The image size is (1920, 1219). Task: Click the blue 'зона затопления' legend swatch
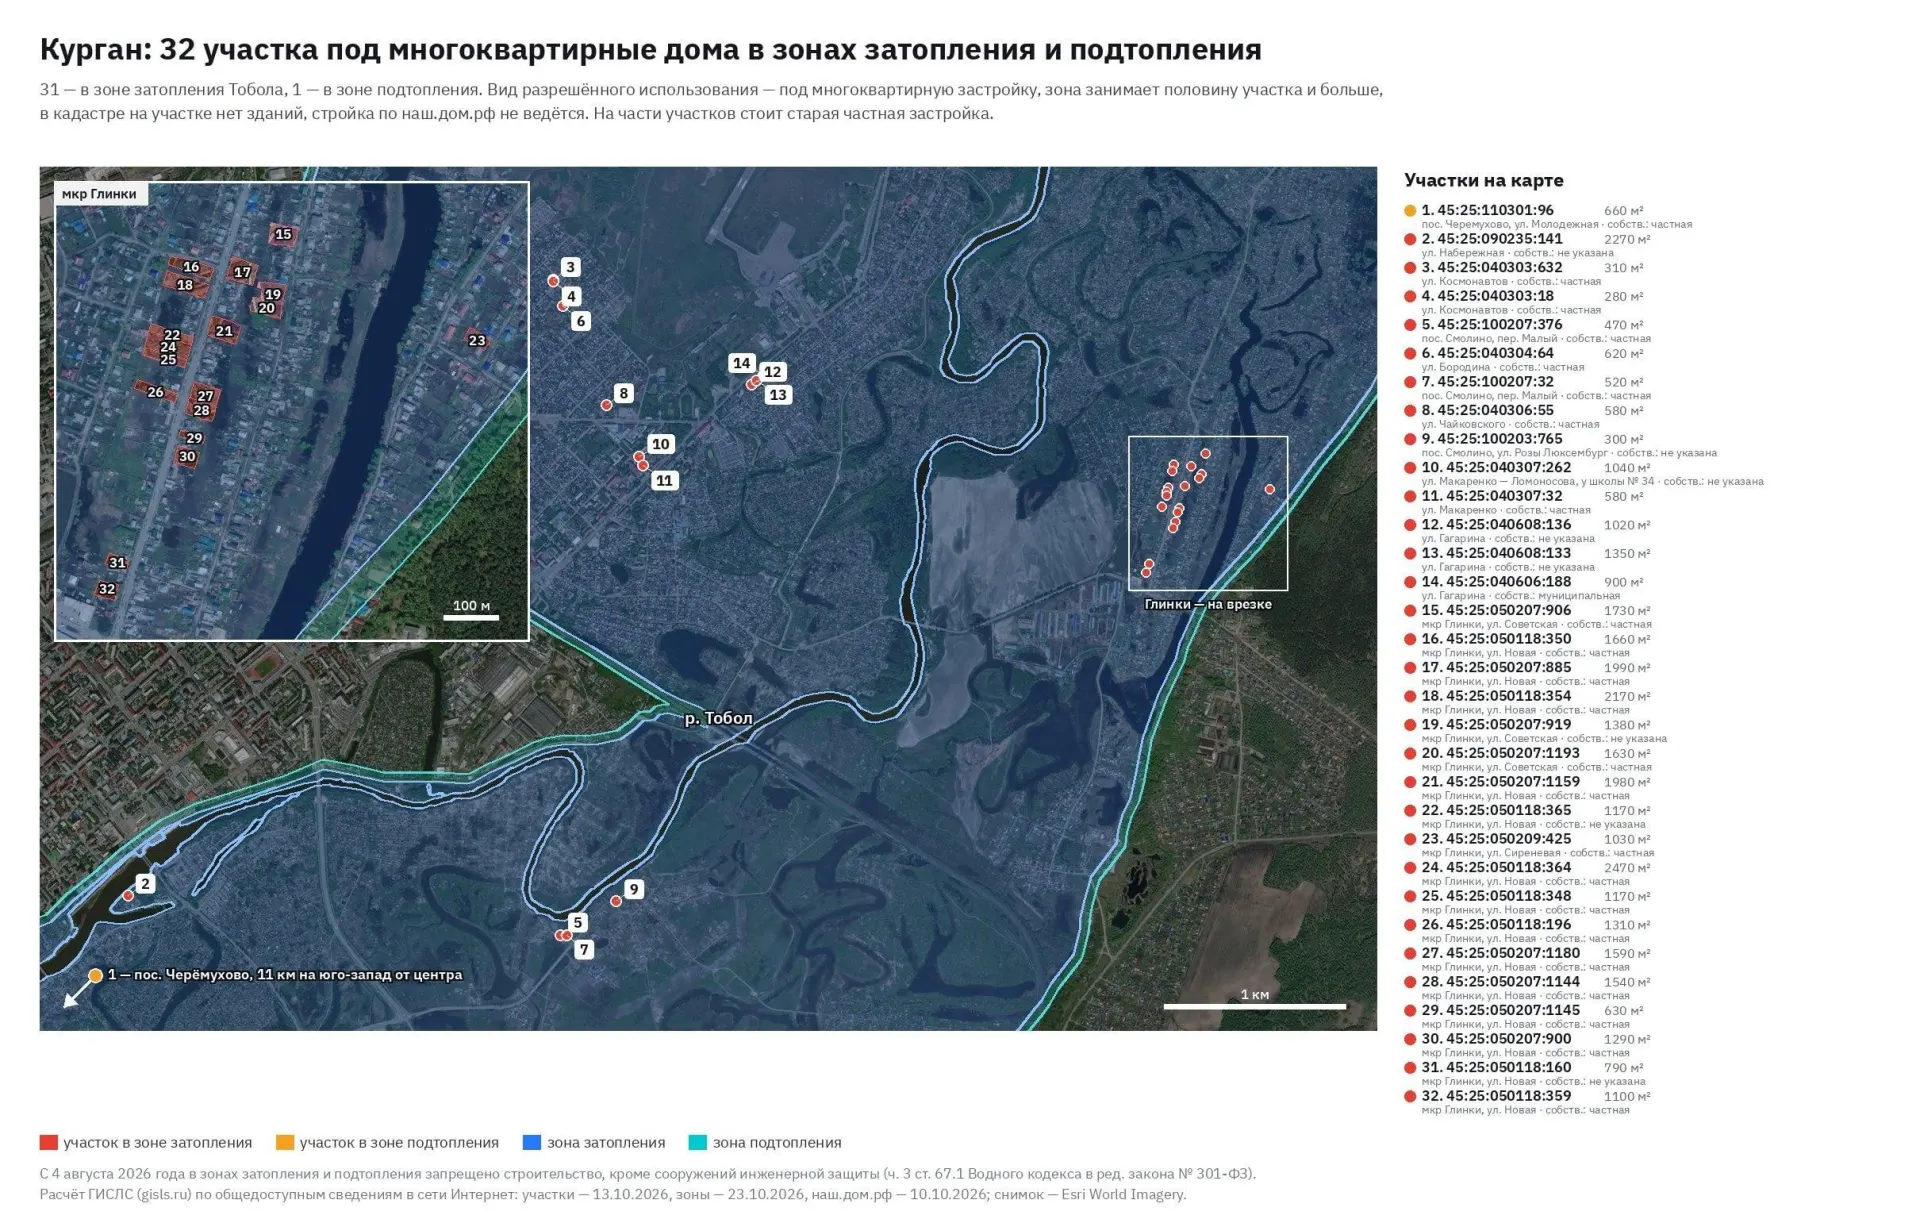[532, 1142]
